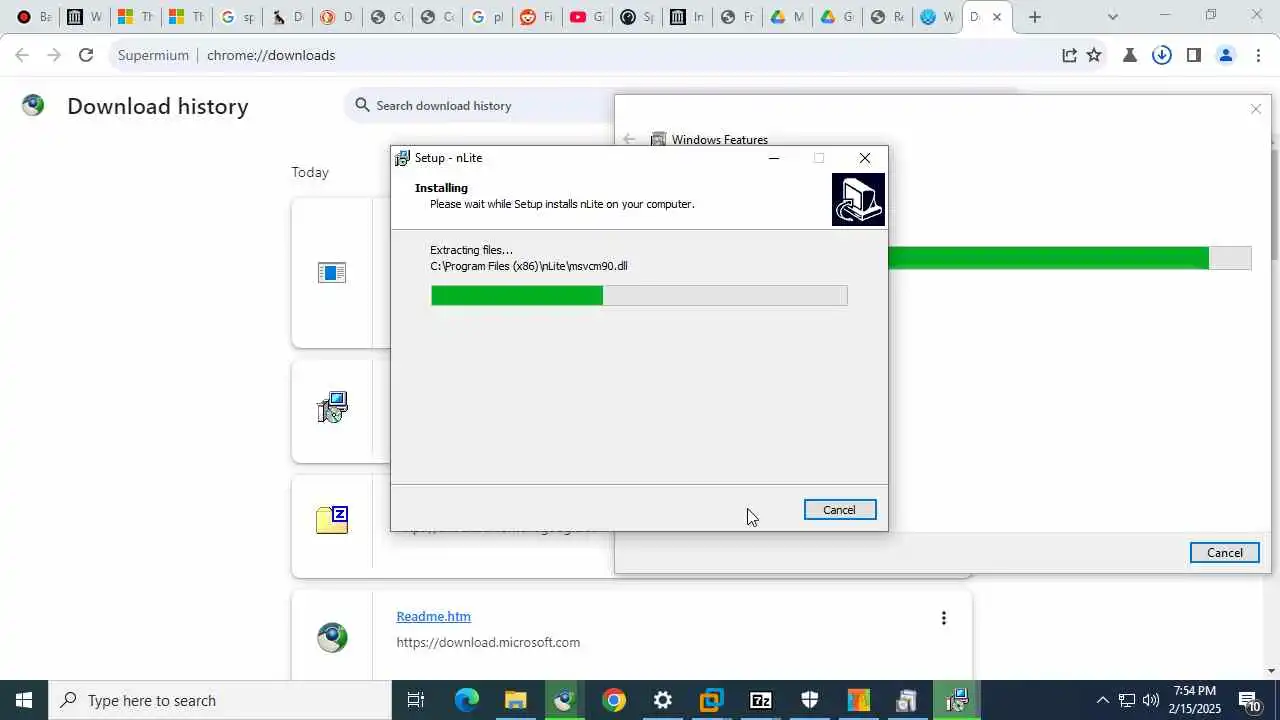
Task: Open the notification center with 10 badge
Action: (x=1250, y=700)
